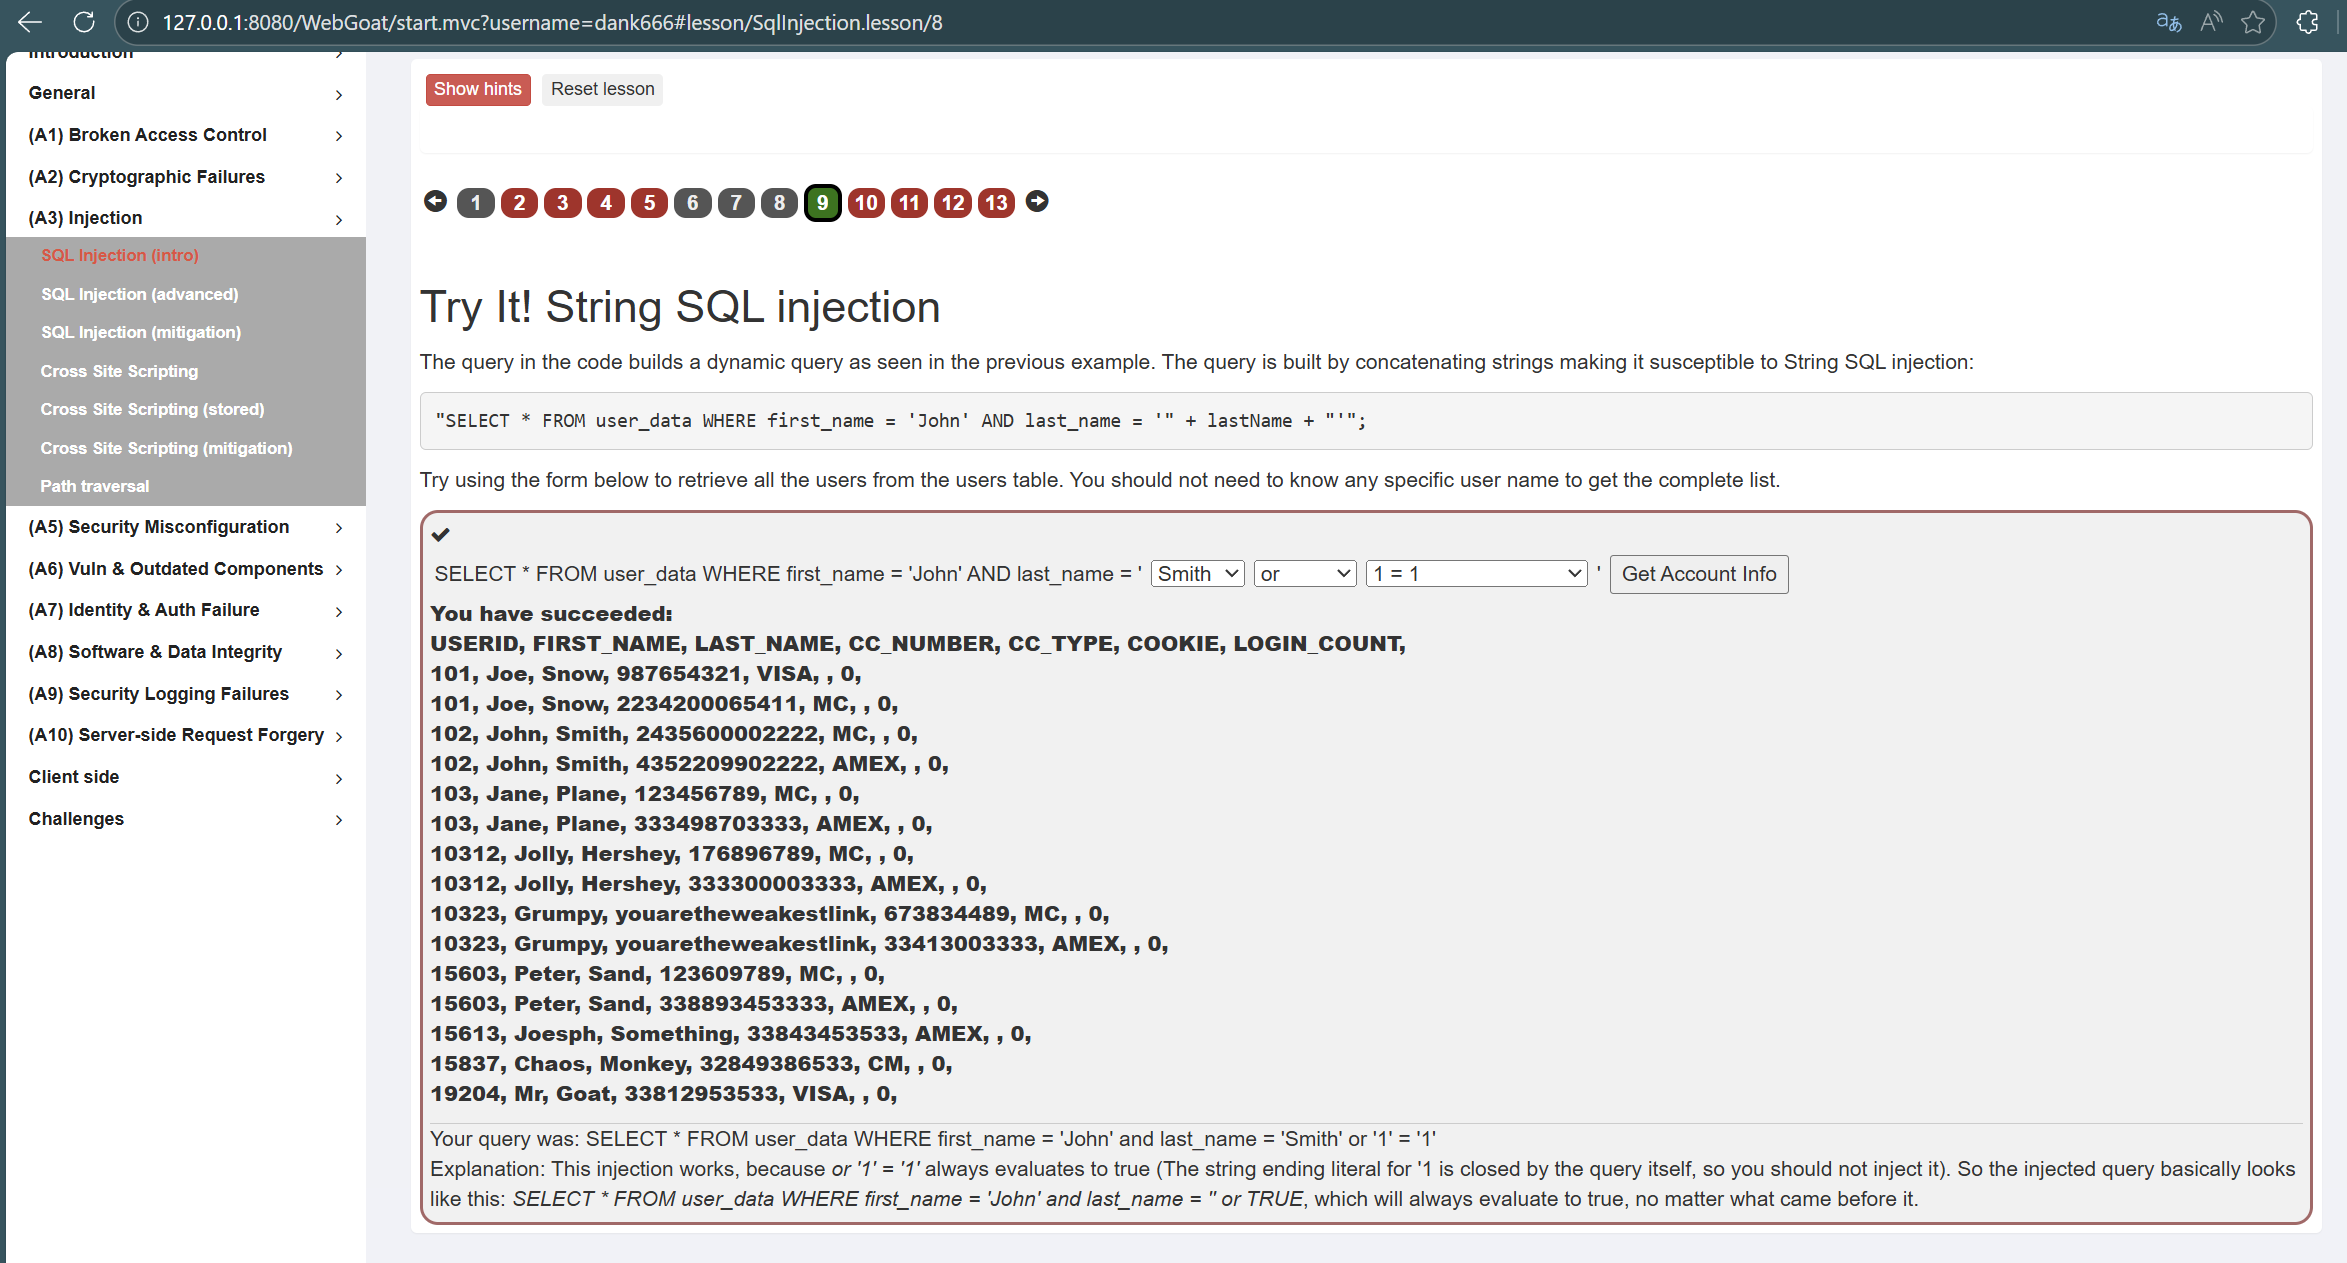This screenshot has width=2347, height=1263.
Task: Expand (A5) Security Misconfiguration section
Action: (185, 527)
